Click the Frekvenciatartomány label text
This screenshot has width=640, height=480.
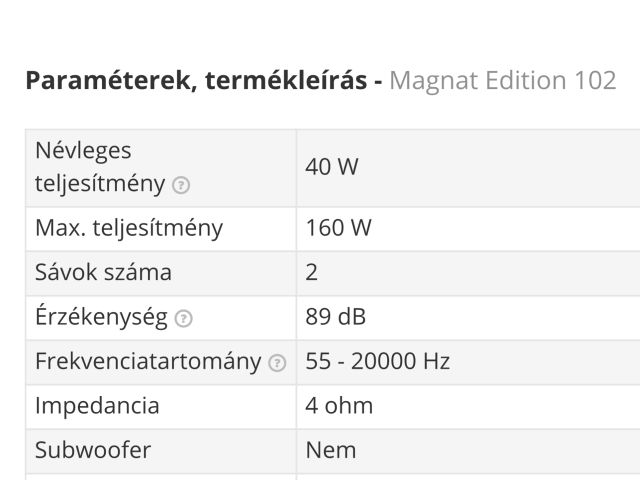(148, 361)
